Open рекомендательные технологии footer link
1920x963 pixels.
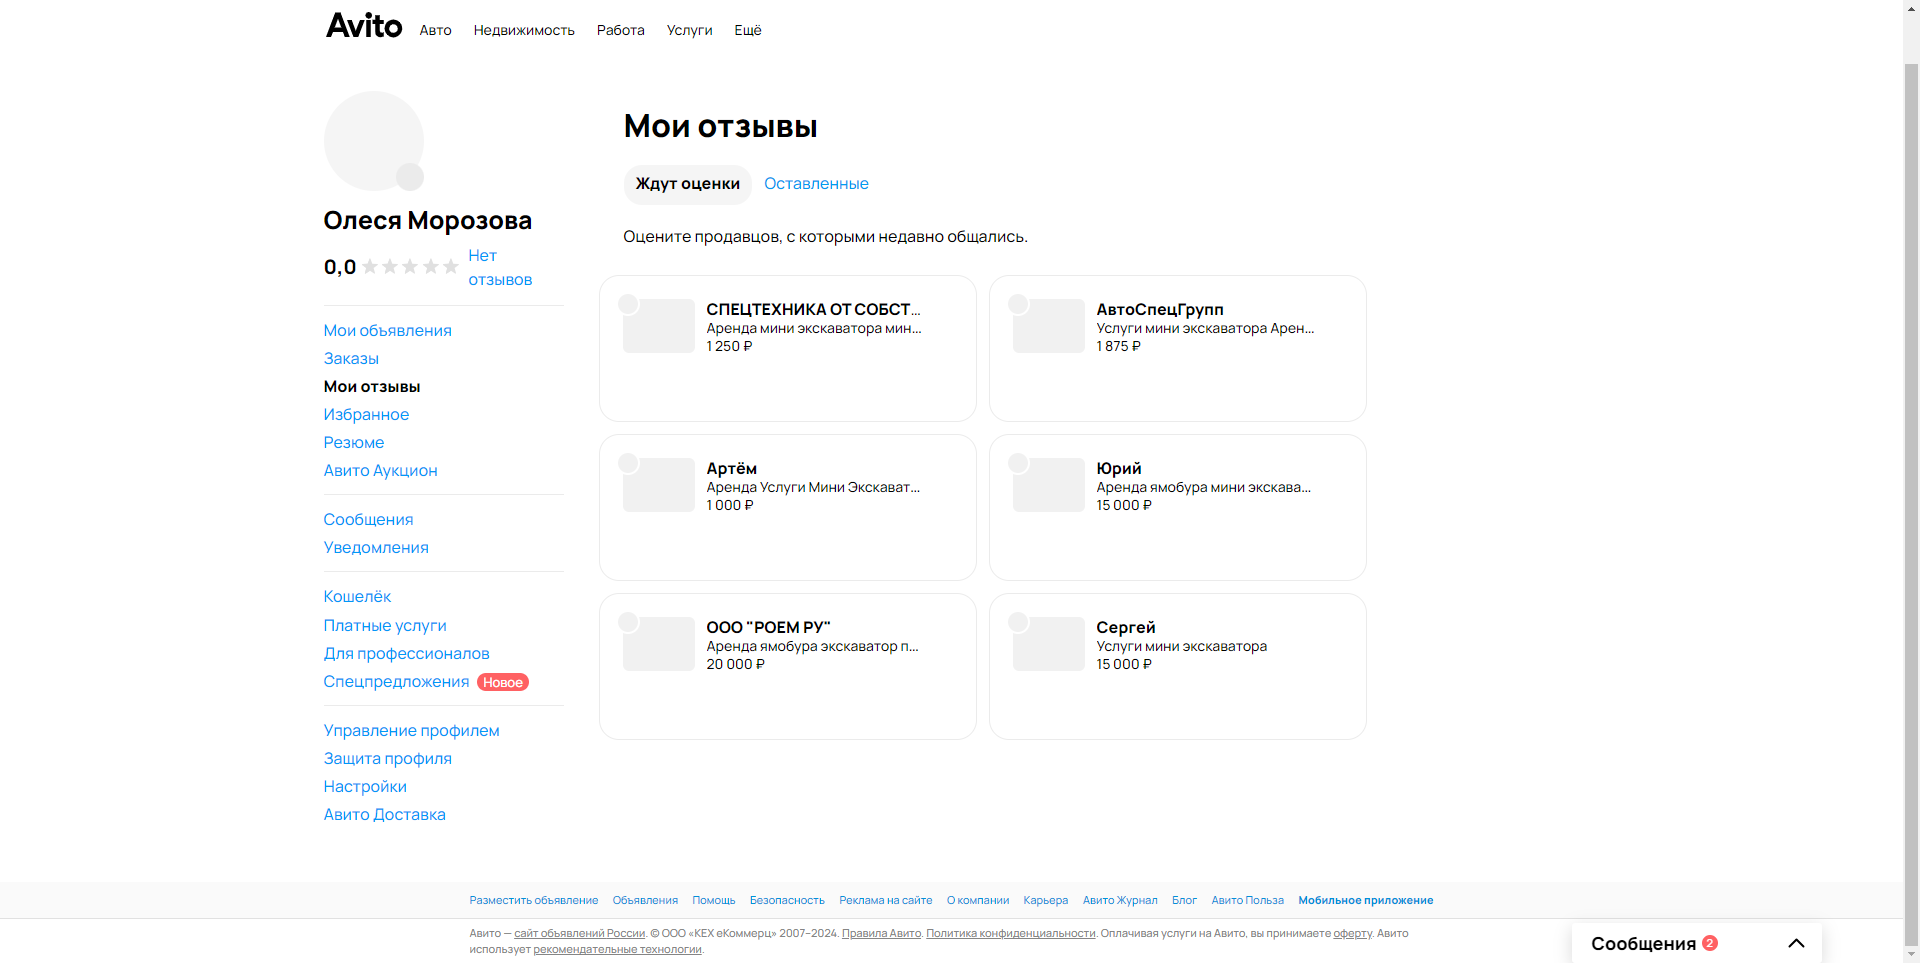point(617,950)
